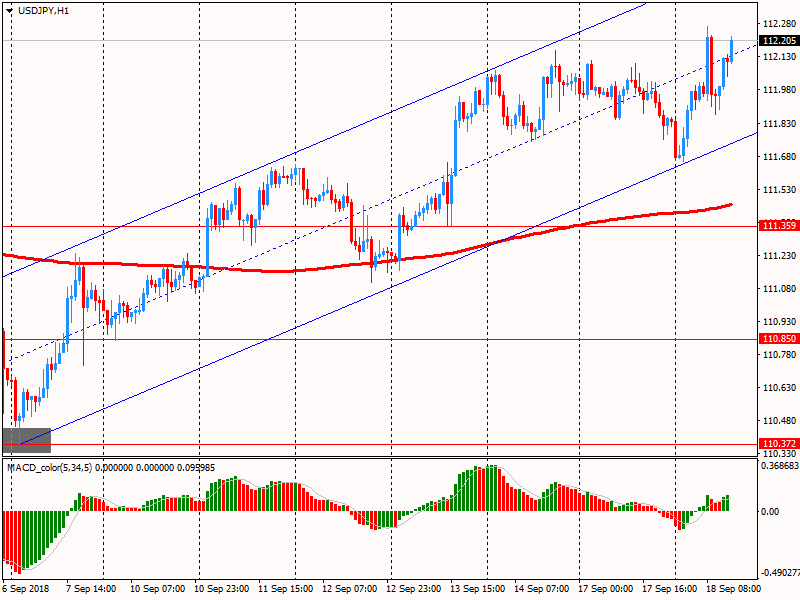
Task: Click price scale value 111.530
Action: click(x=780, y=190)
